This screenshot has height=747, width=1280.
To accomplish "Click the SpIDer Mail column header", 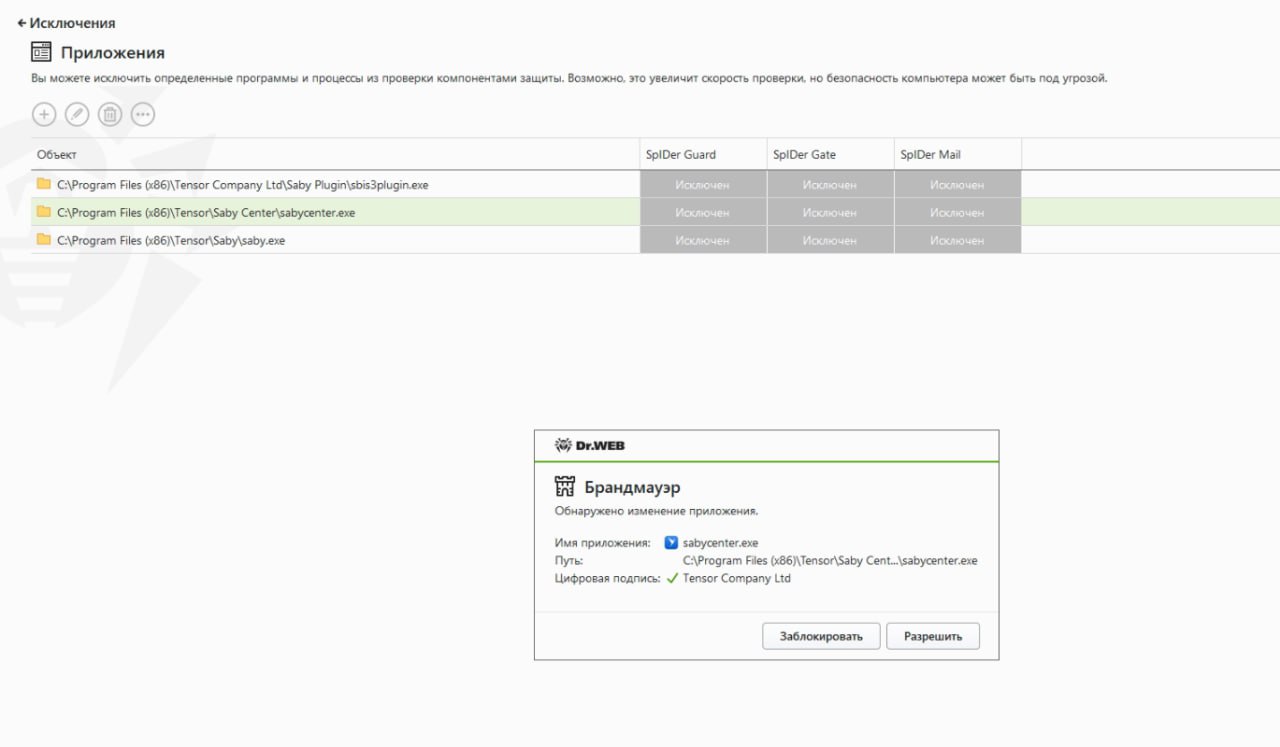I will pos(930,155).
